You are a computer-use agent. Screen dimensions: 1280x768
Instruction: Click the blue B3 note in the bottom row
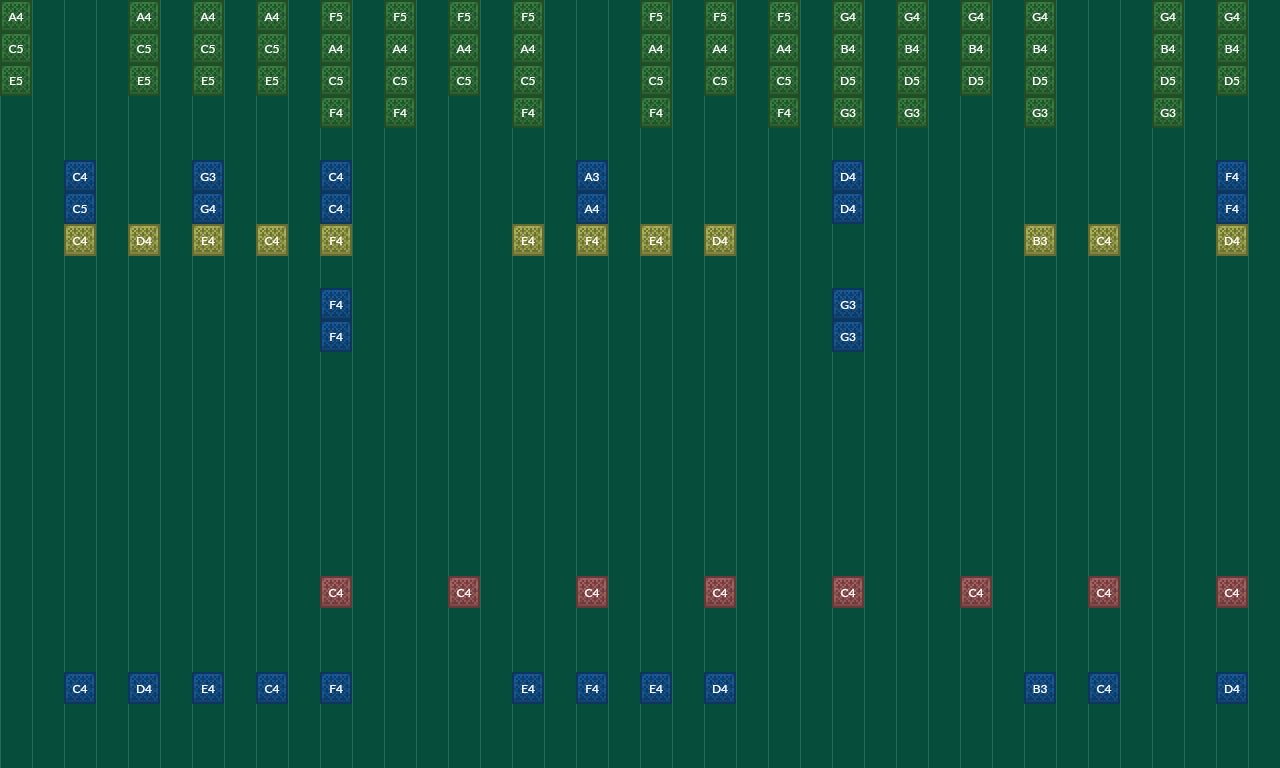pos(1040,688)
